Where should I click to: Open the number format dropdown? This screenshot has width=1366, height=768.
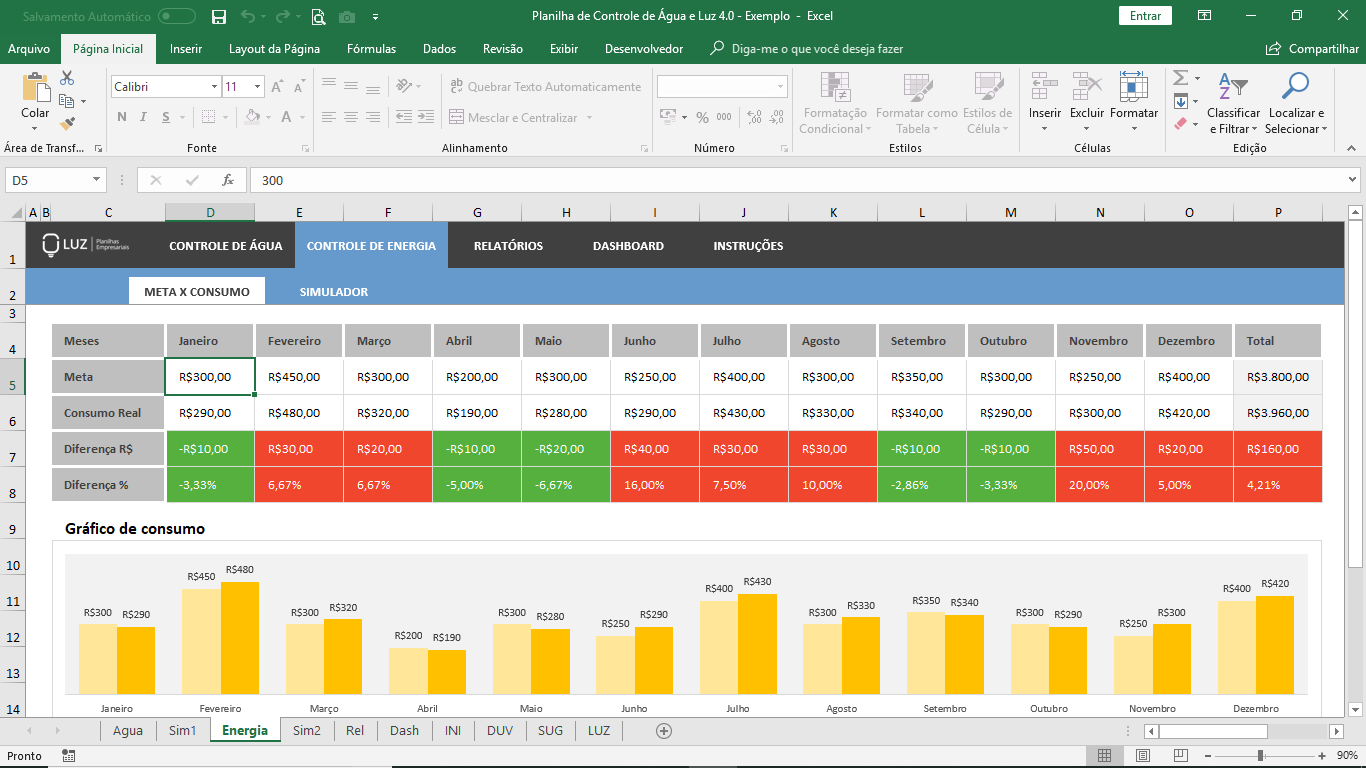tap(780, 87)
